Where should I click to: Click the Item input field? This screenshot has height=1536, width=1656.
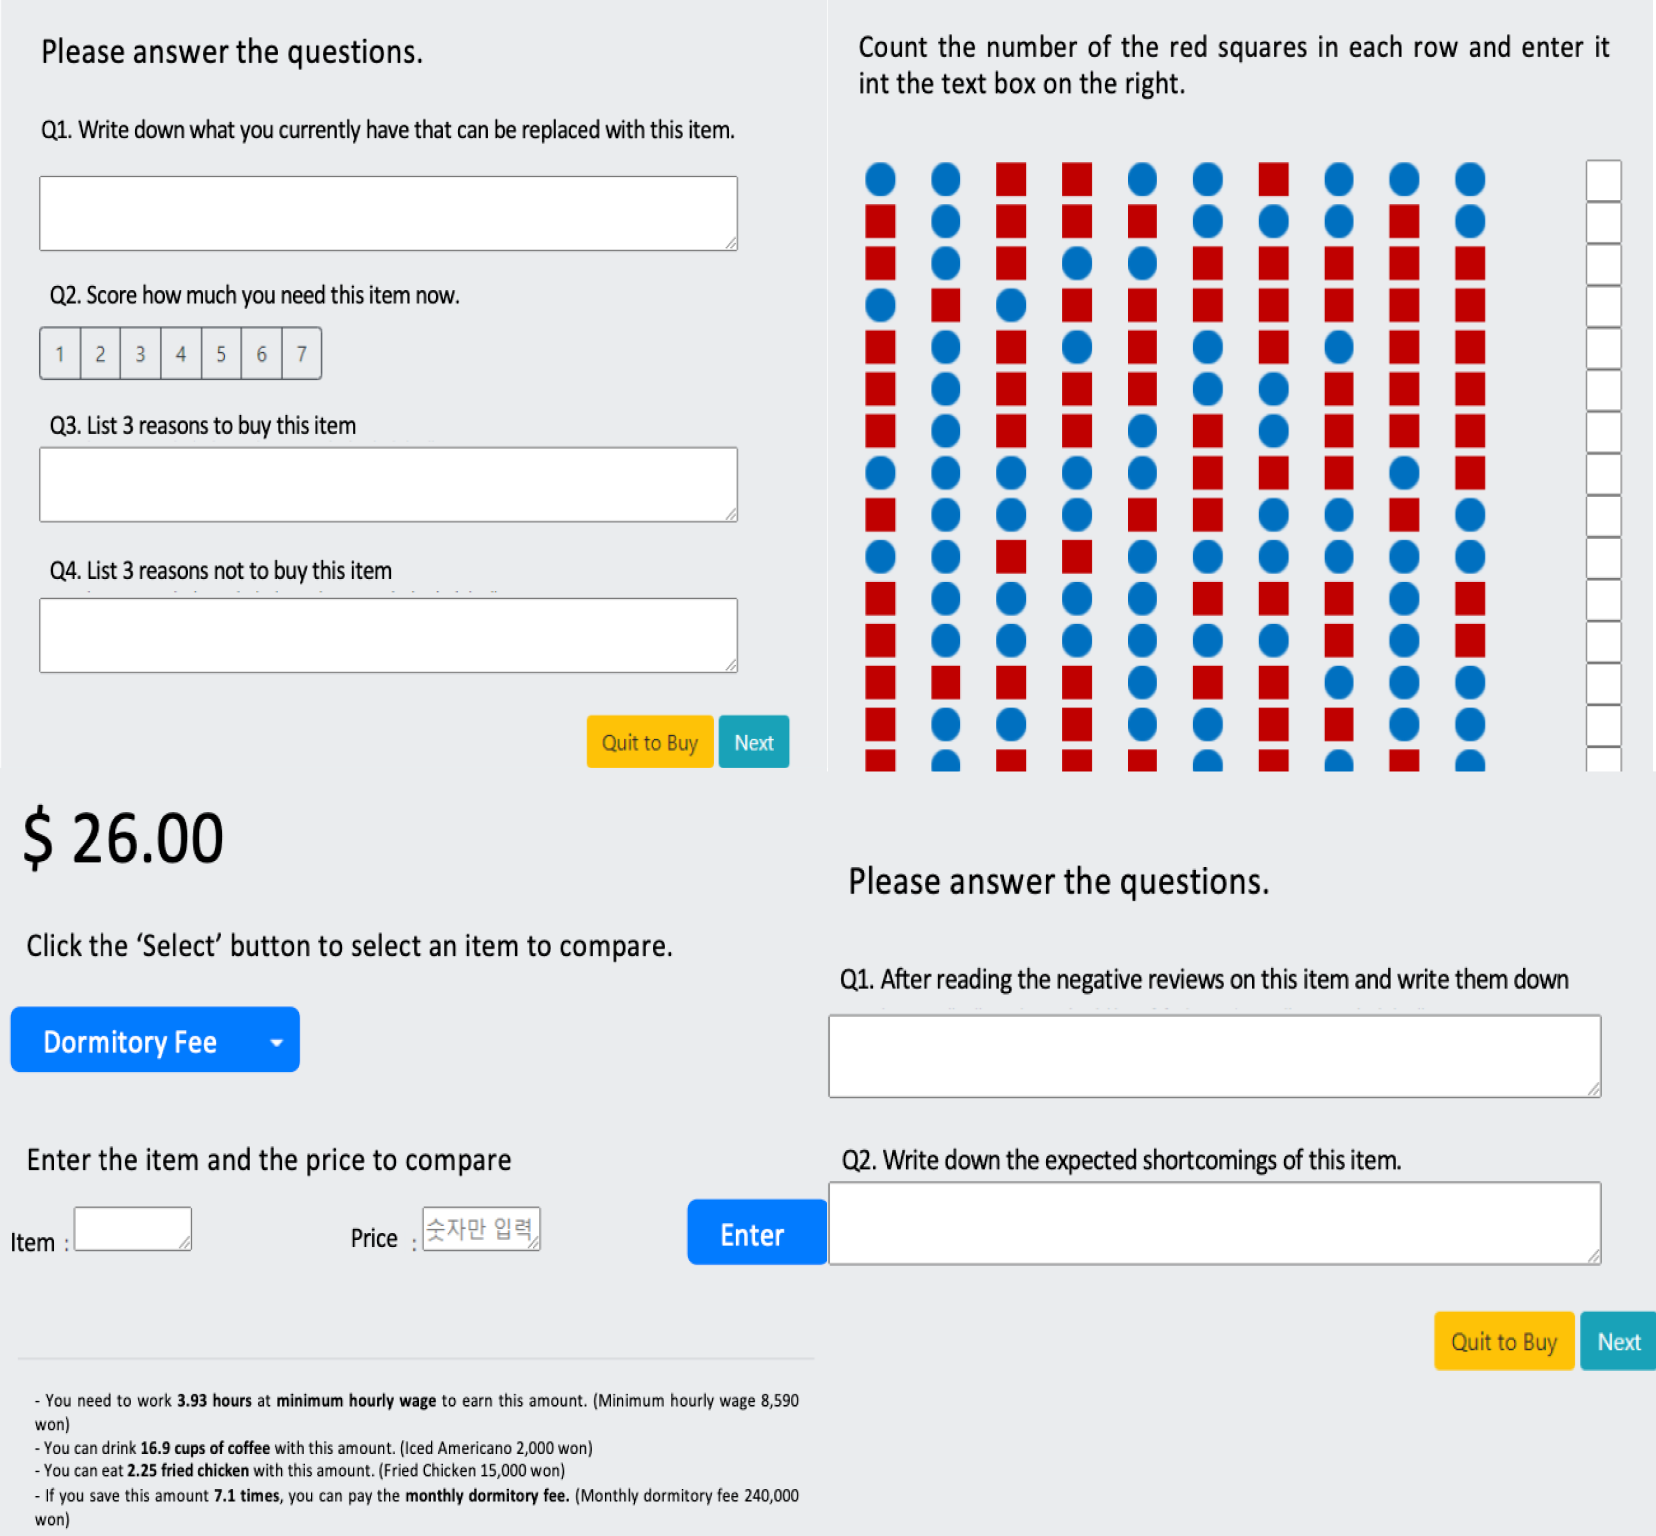coord(132,1229)
